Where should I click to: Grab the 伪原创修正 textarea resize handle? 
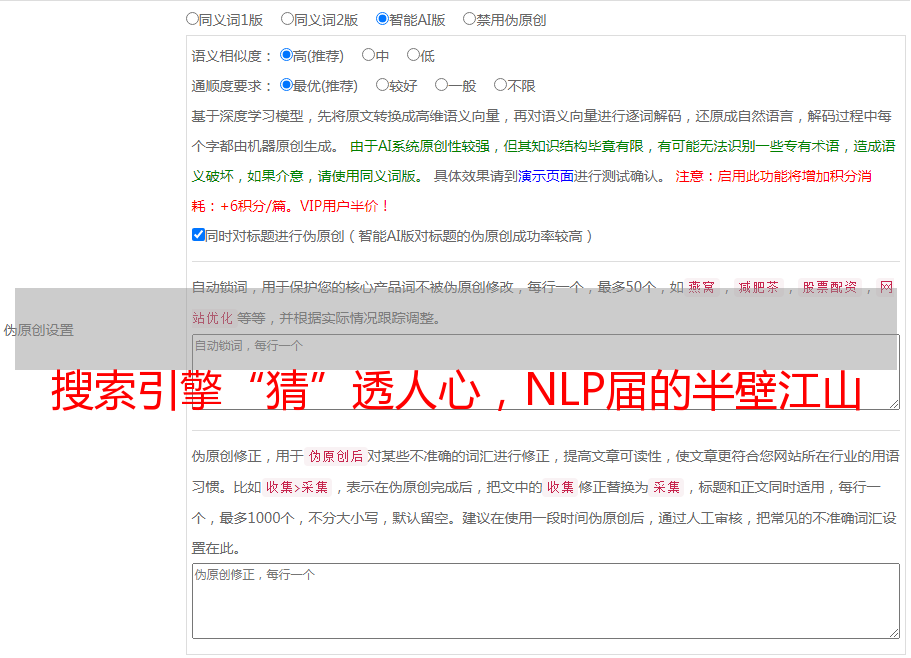894,633
